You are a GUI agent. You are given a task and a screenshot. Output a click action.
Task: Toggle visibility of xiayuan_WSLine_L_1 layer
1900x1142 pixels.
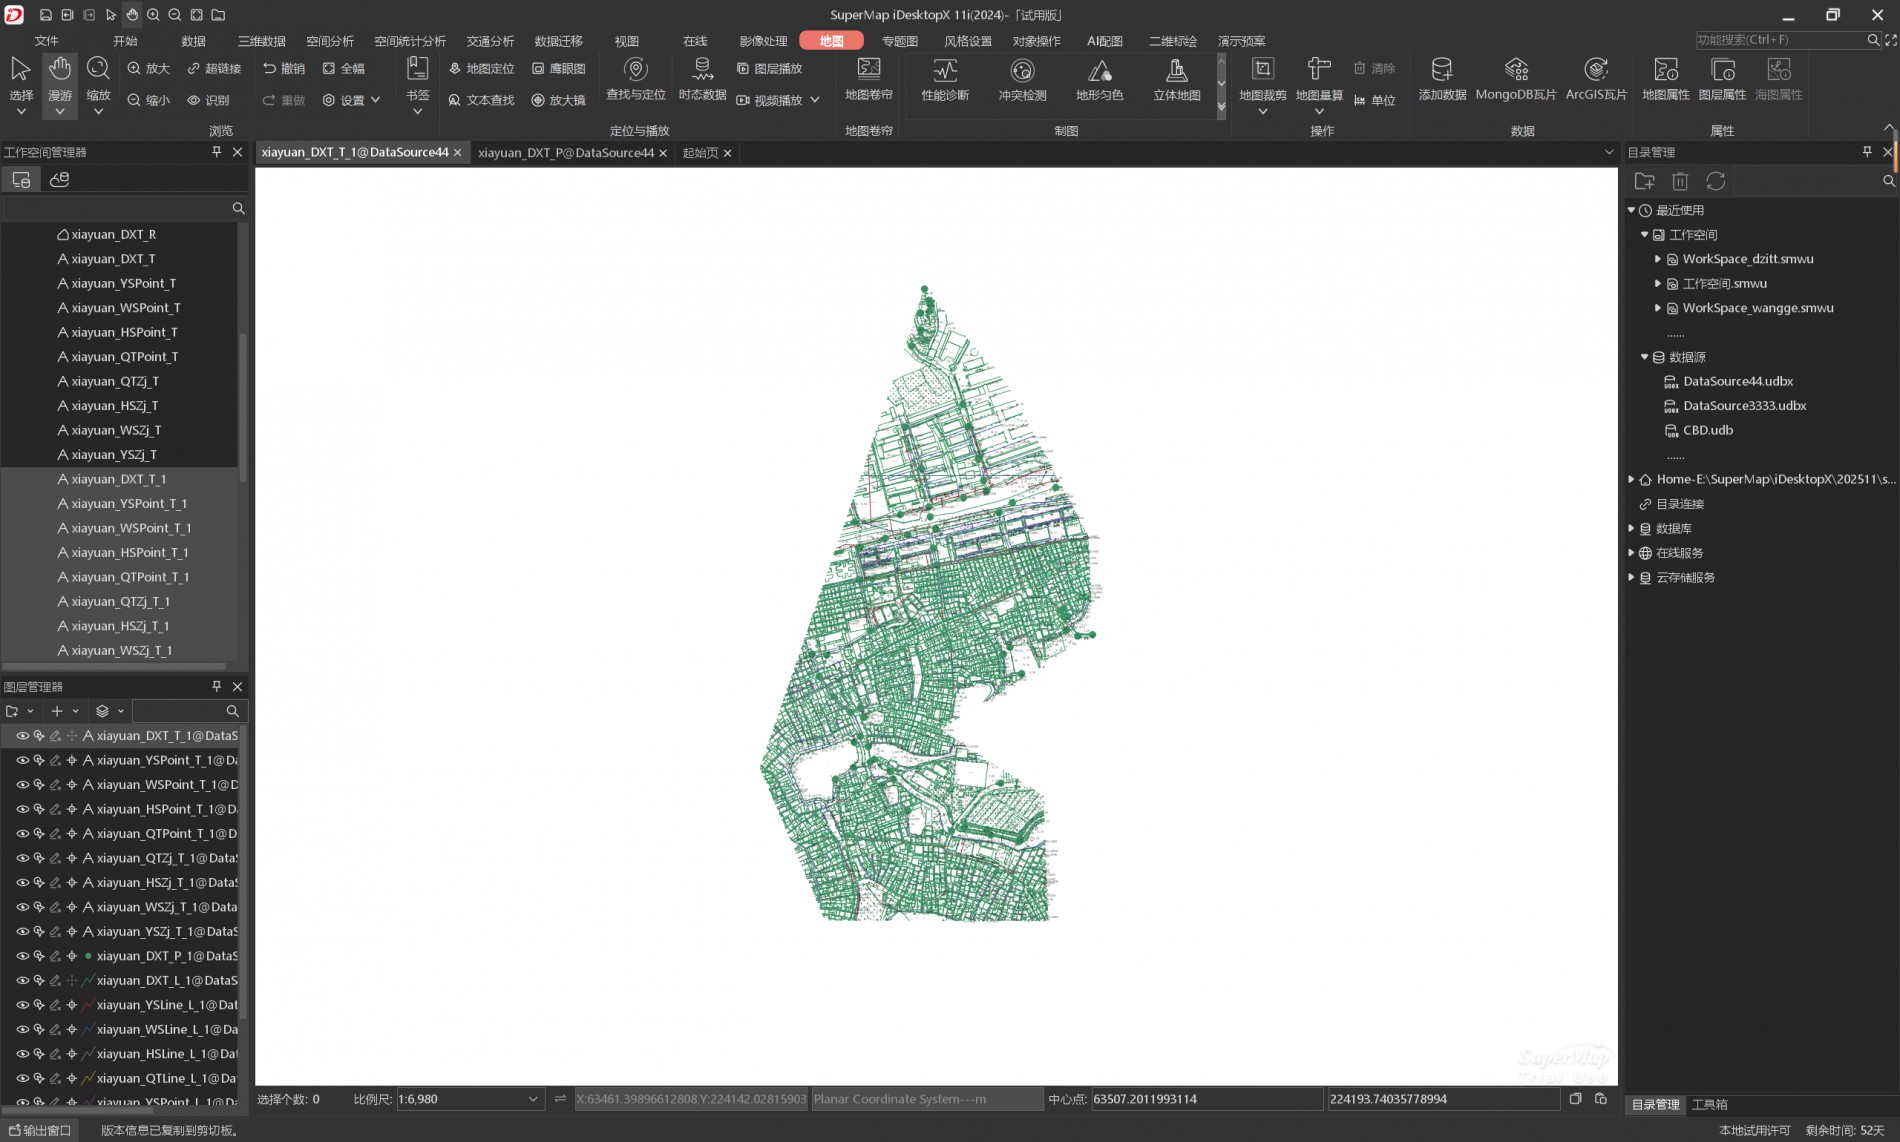[x=22, y=1030]
